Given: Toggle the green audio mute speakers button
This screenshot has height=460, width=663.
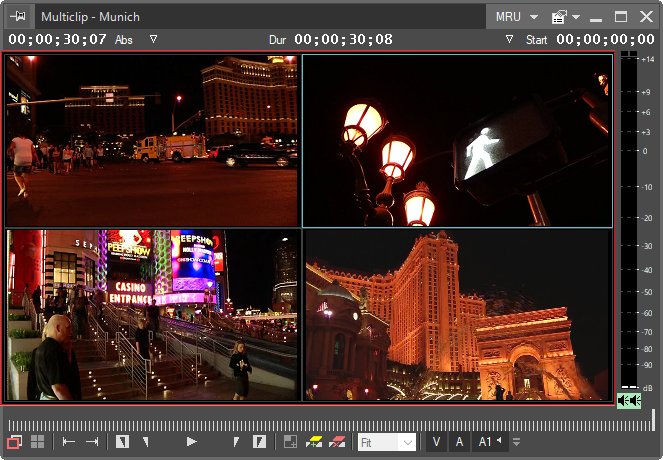Looking at the screenshot, I should click(629, 400).
